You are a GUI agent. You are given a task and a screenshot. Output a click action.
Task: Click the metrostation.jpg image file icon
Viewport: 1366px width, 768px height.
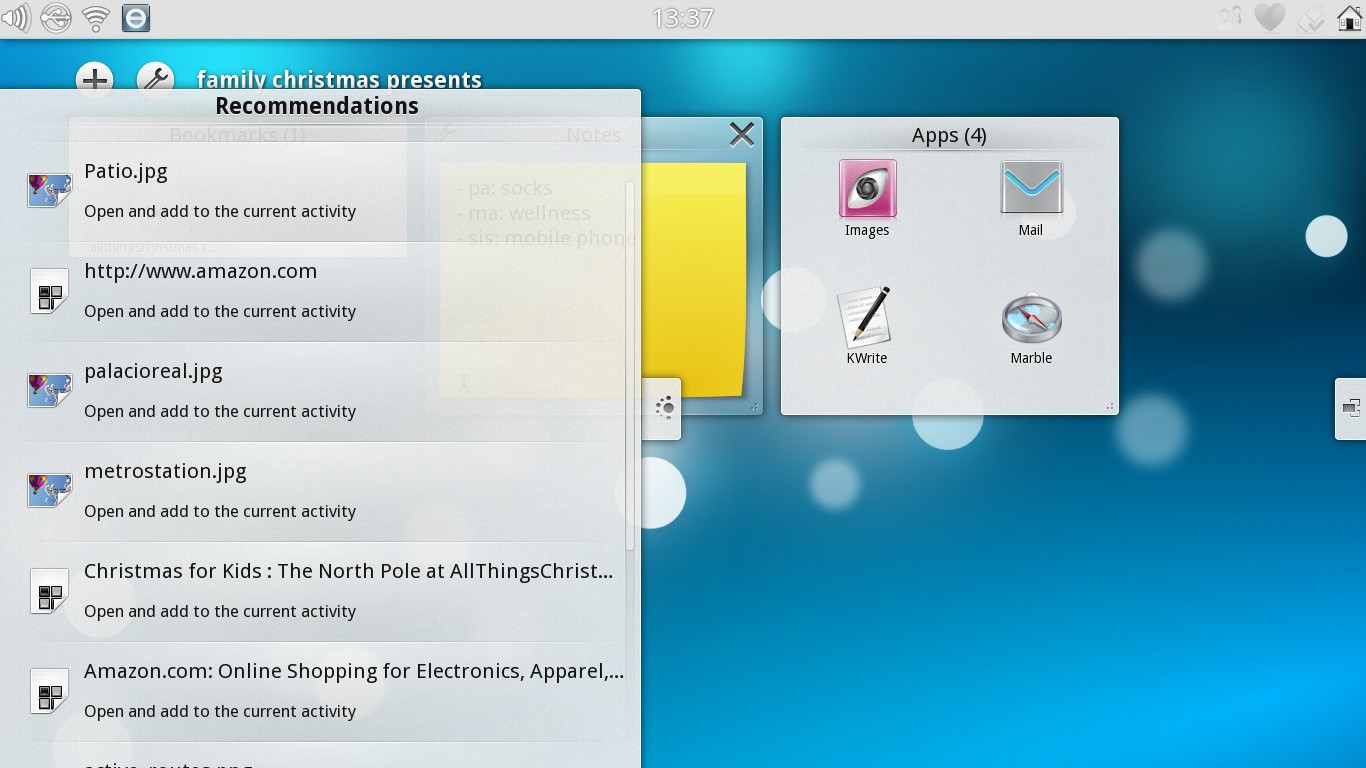50,490
